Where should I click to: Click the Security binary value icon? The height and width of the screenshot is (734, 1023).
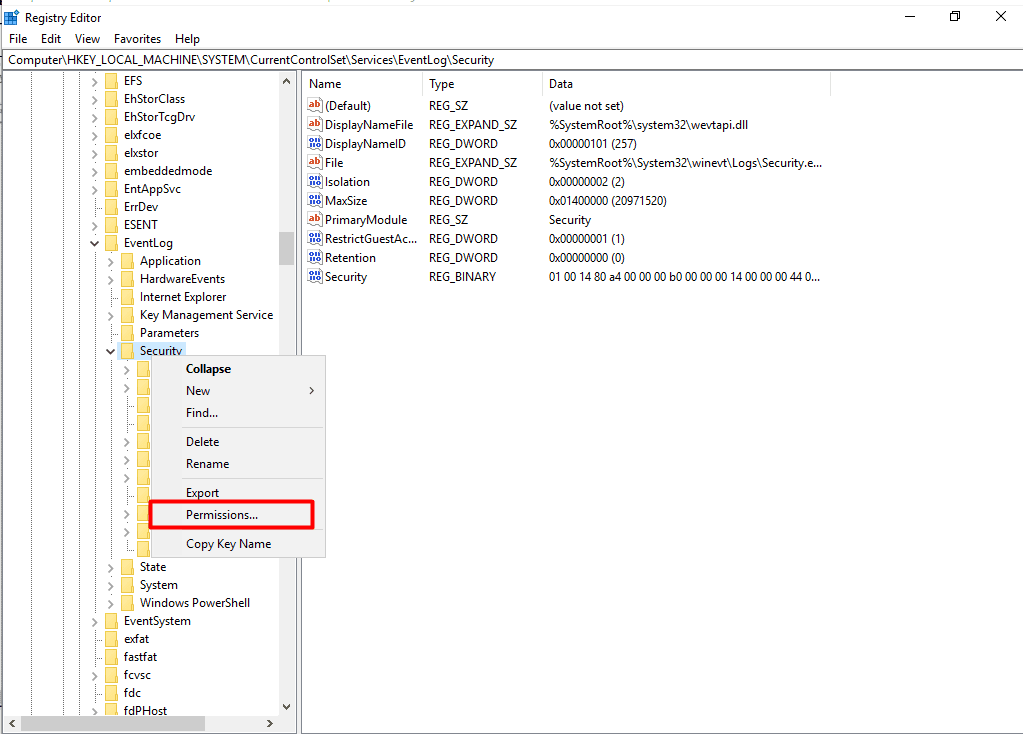coord(315,276)
